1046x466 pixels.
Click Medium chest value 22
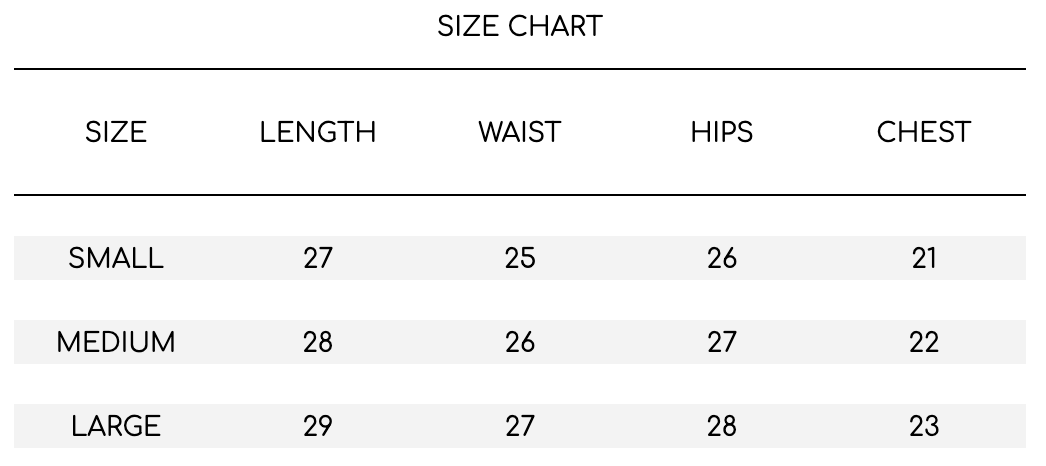click(x=924, y=342)
